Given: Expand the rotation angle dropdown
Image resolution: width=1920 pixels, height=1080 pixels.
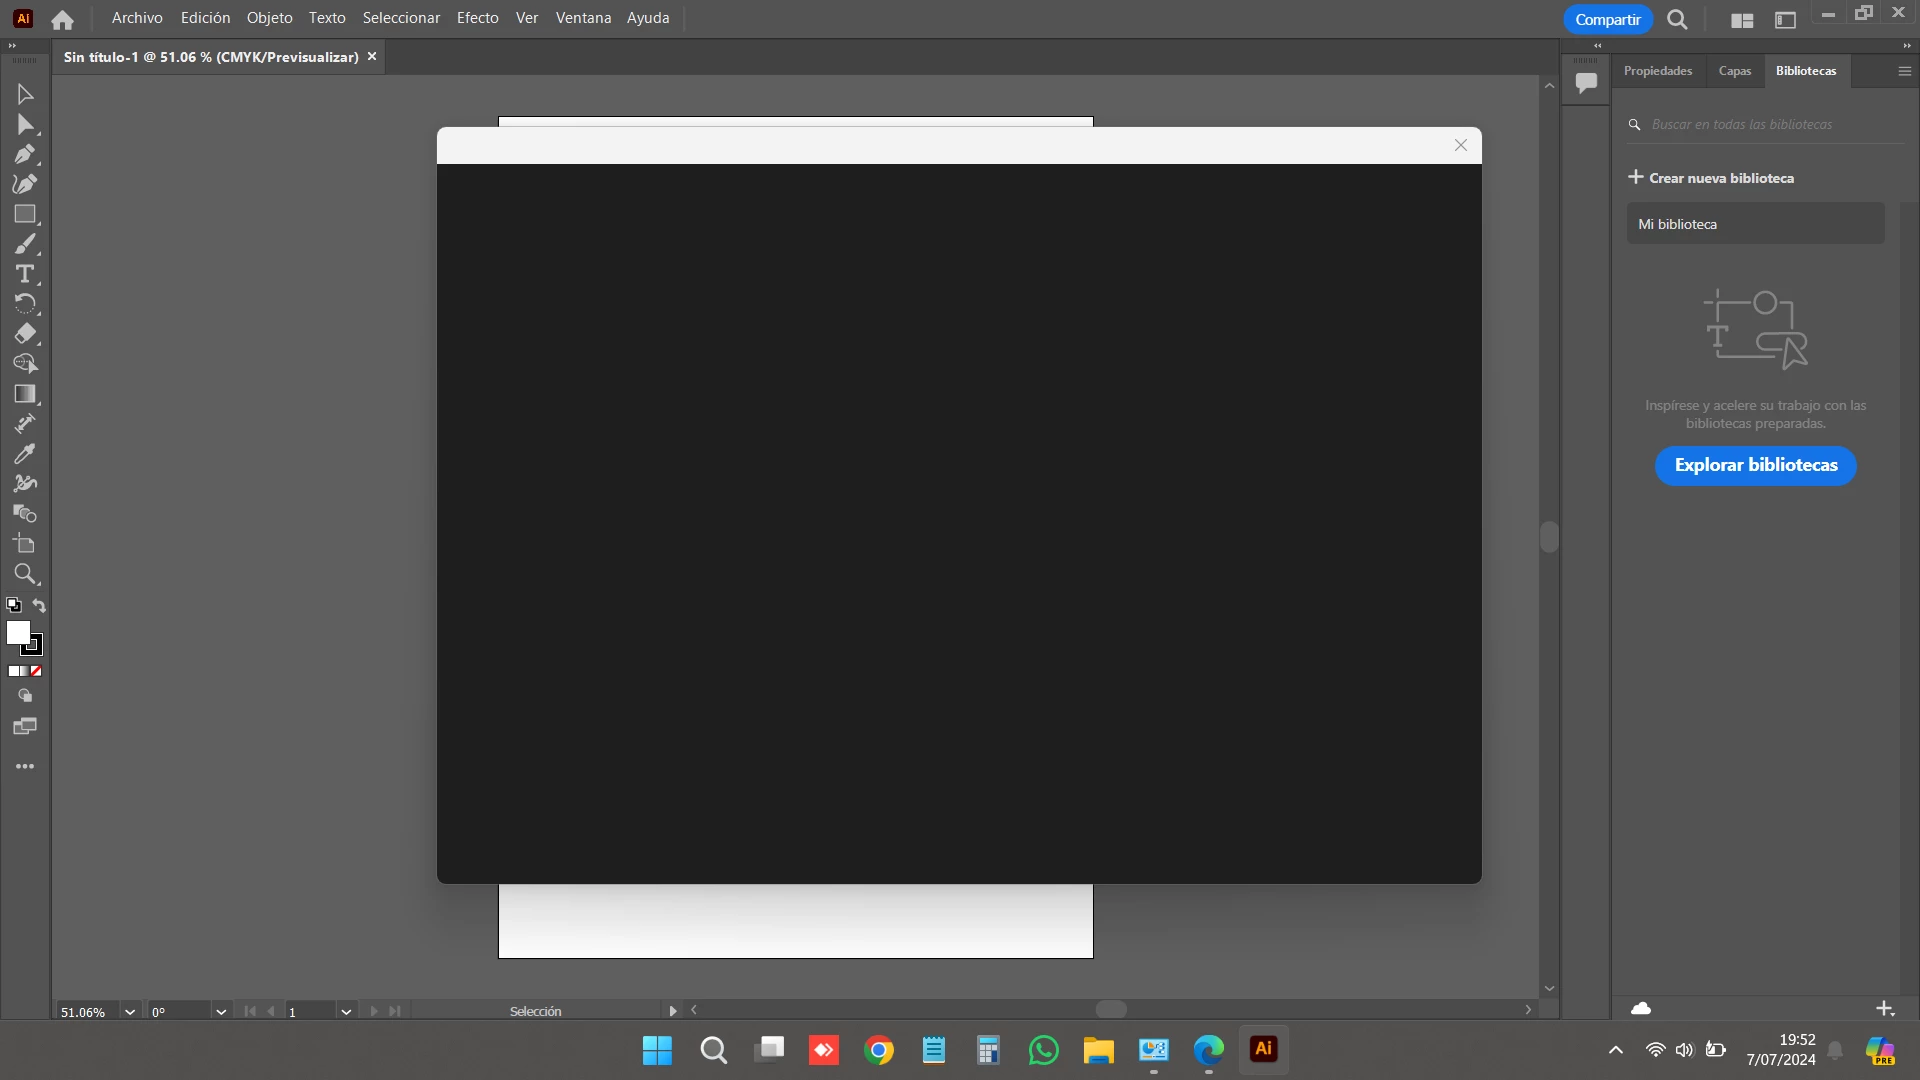Looking at the screenshot, I should 220,1012.
